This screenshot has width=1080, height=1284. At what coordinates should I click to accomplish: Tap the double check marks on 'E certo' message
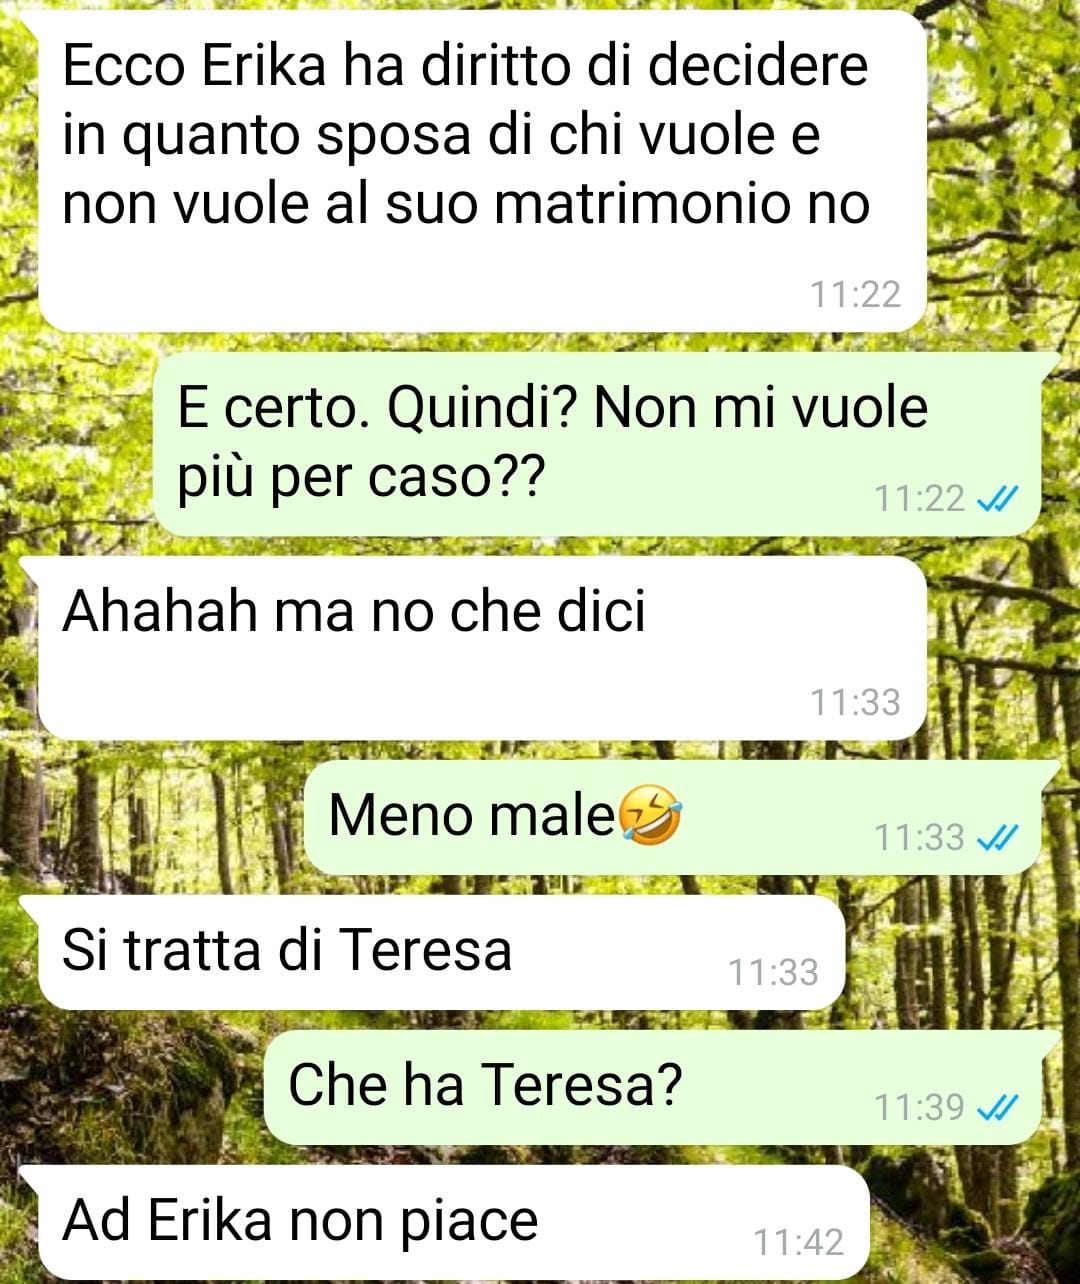click(997, 497)
